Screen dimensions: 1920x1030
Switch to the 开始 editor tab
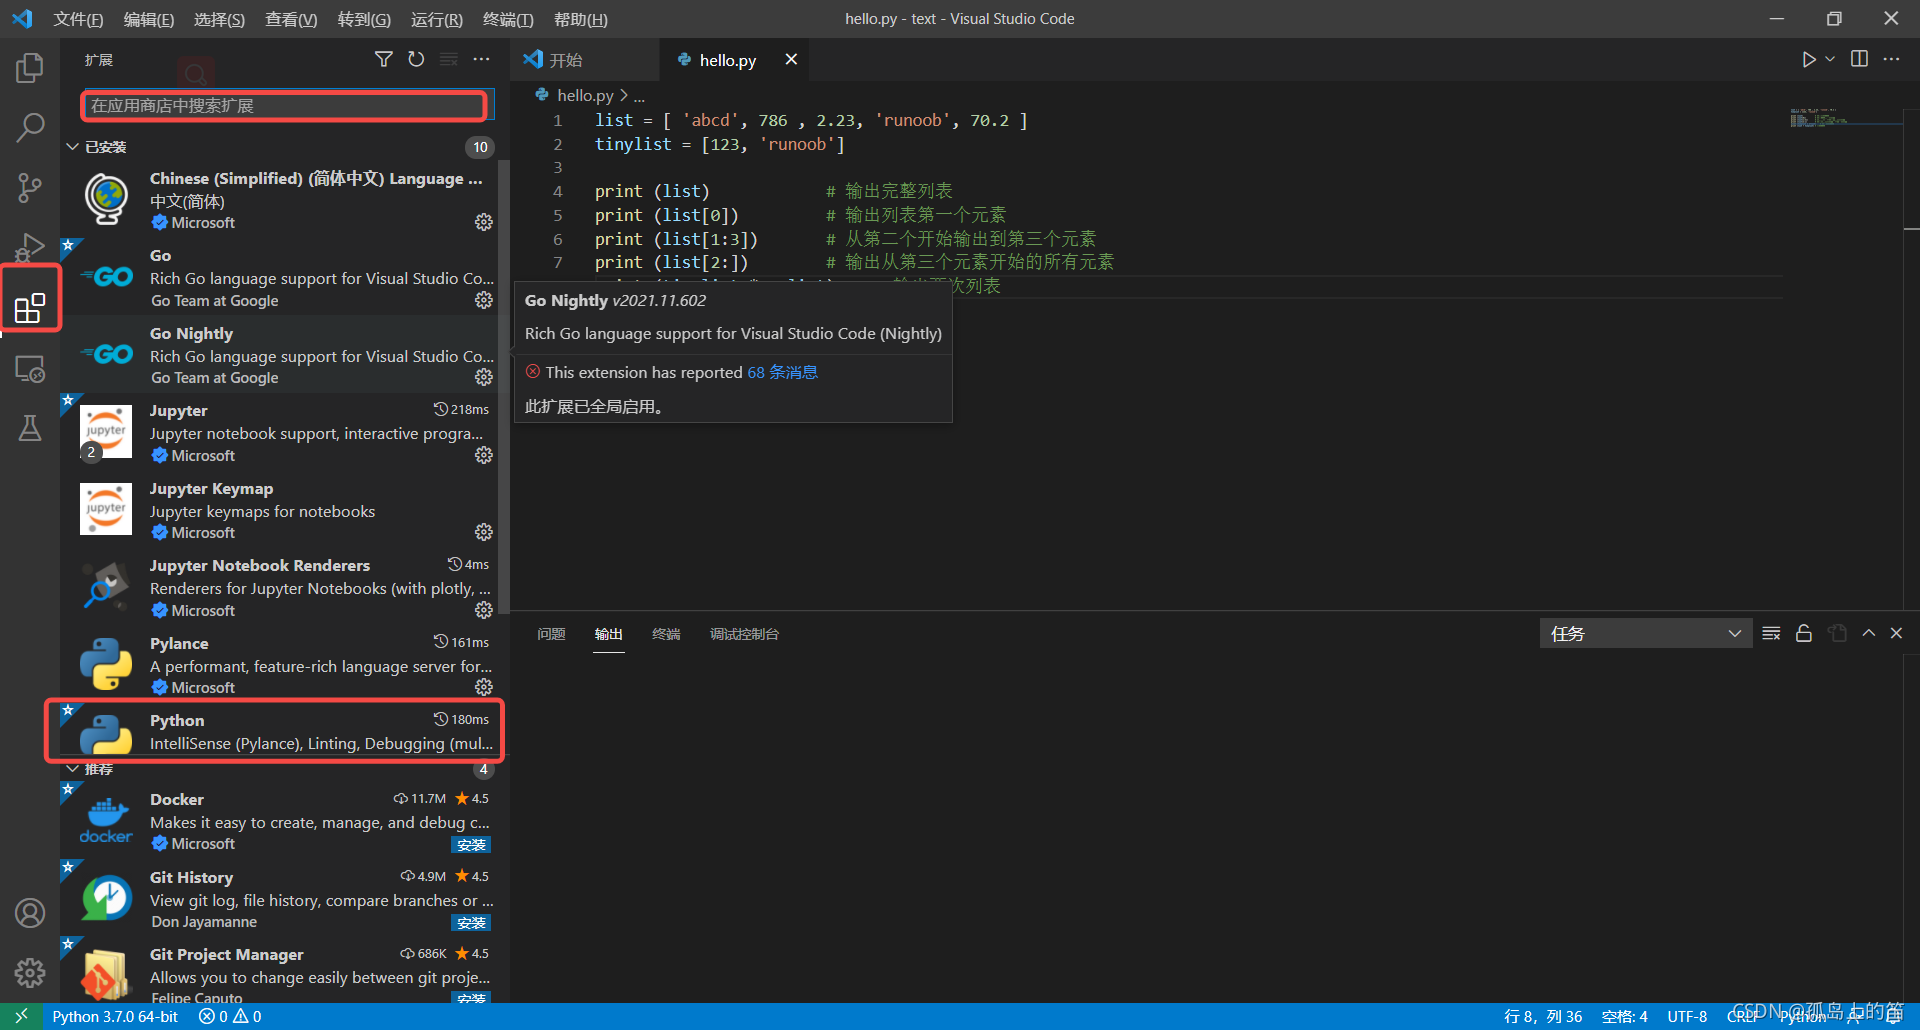[585, 60]
